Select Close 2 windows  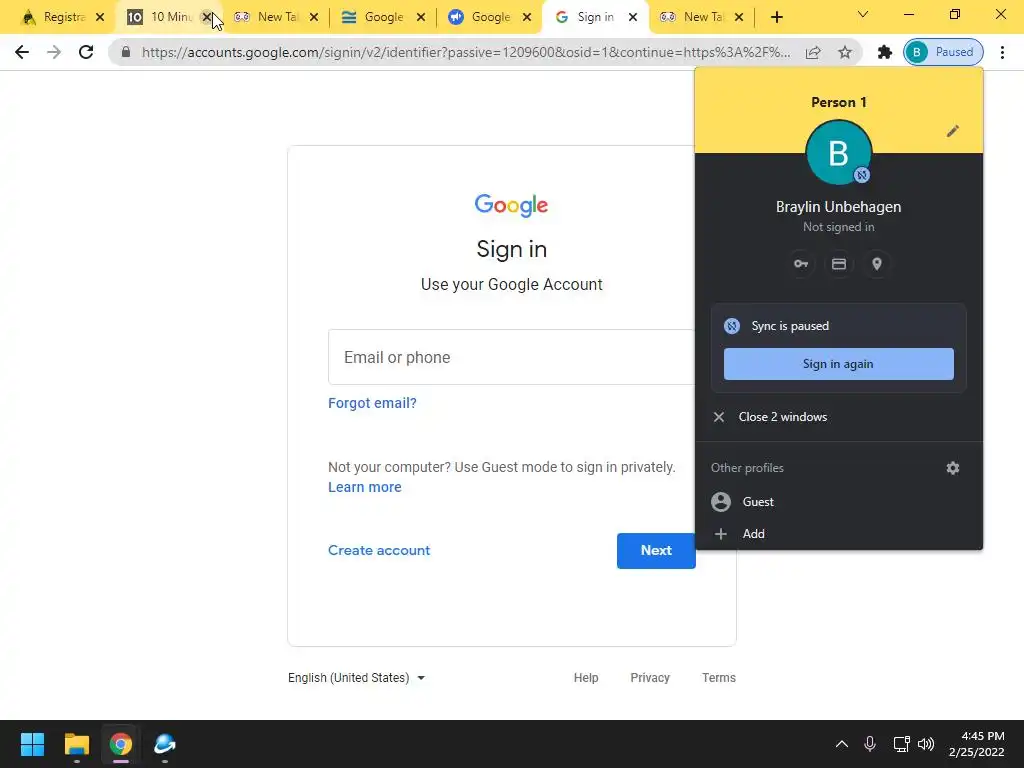point(839,417)
